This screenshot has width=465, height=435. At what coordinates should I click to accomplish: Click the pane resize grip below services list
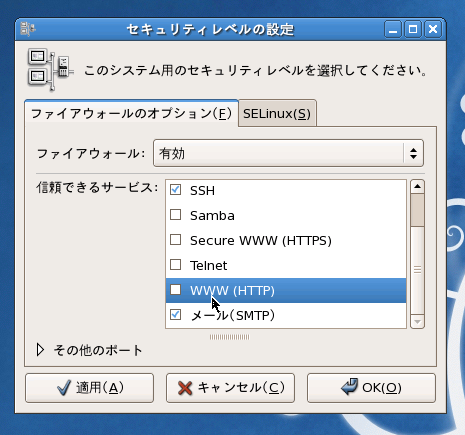(x=230, y=337)
